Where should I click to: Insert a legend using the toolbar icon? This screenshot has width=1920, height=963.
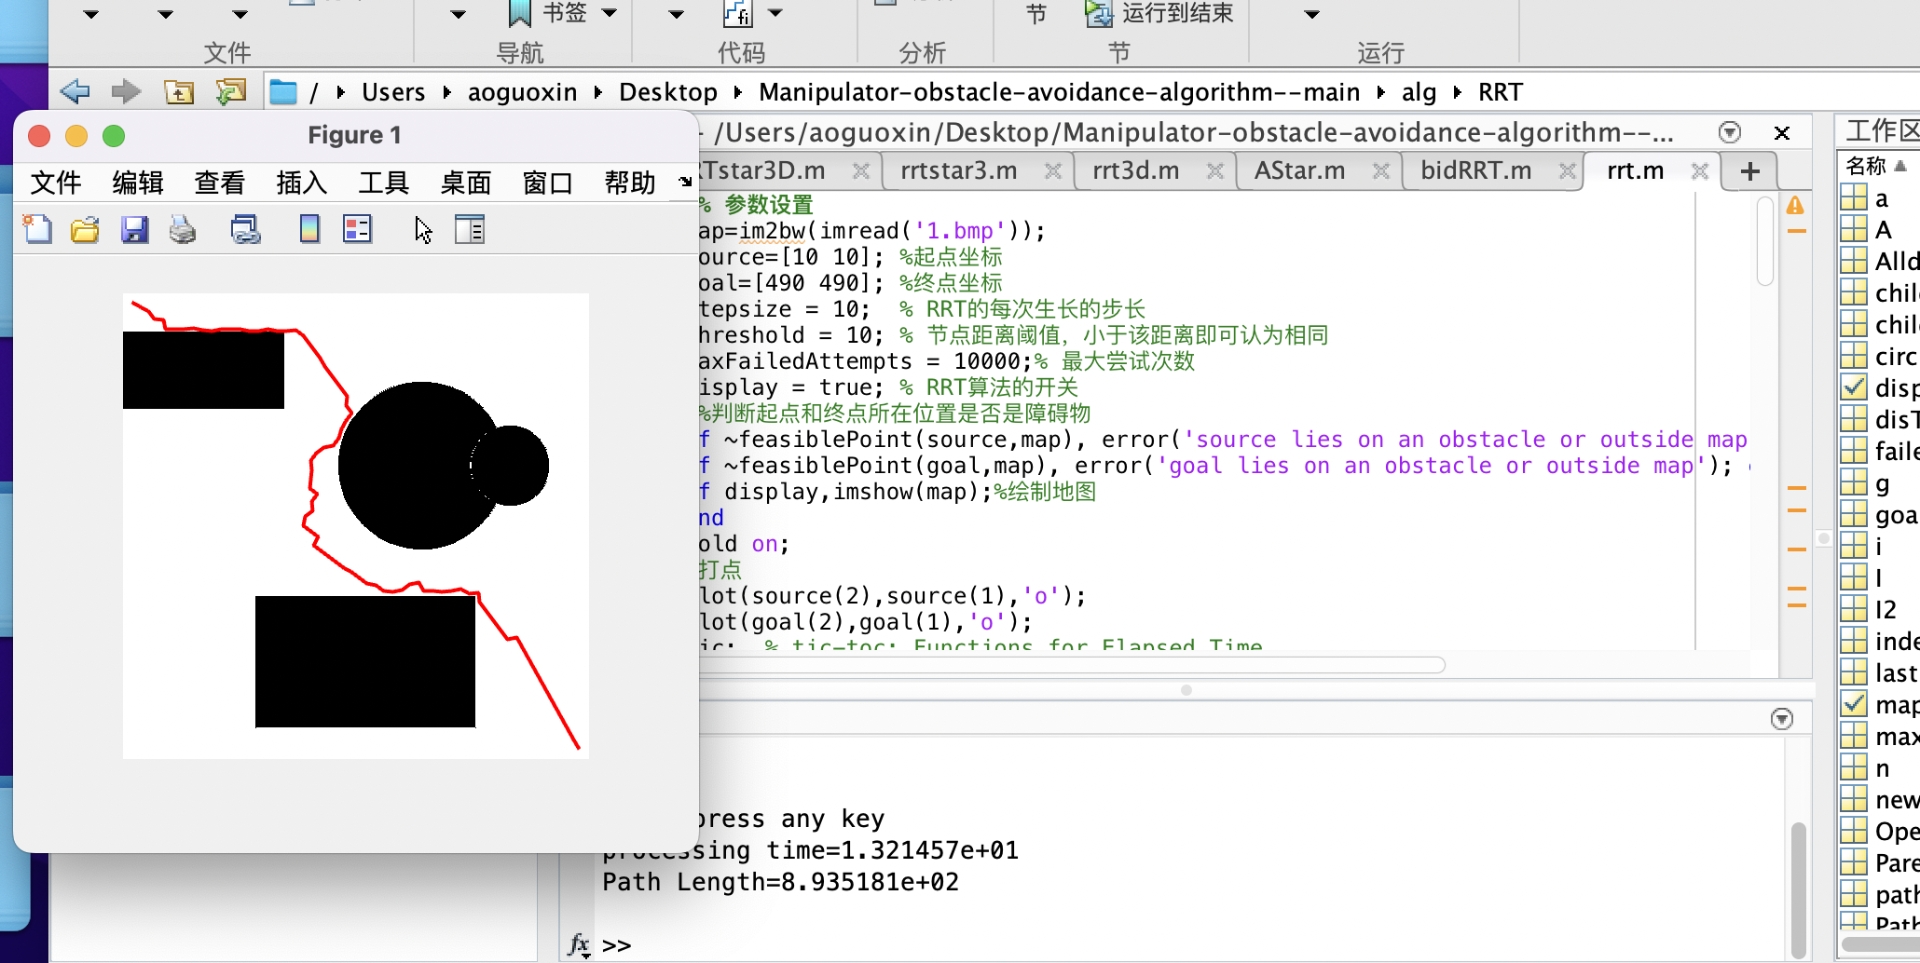[357, 230]
